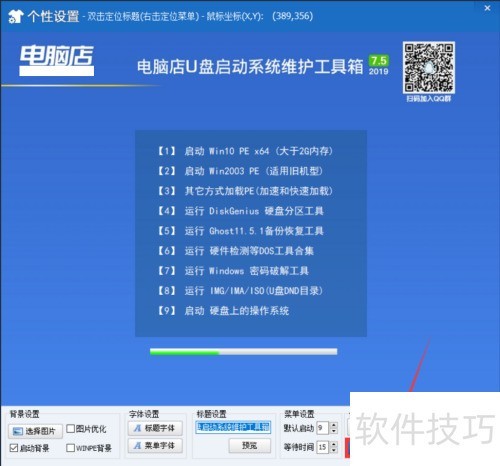500x466 pixels.
Task: Click the 默认启动 value field
Action: click(x=323, y=428)
